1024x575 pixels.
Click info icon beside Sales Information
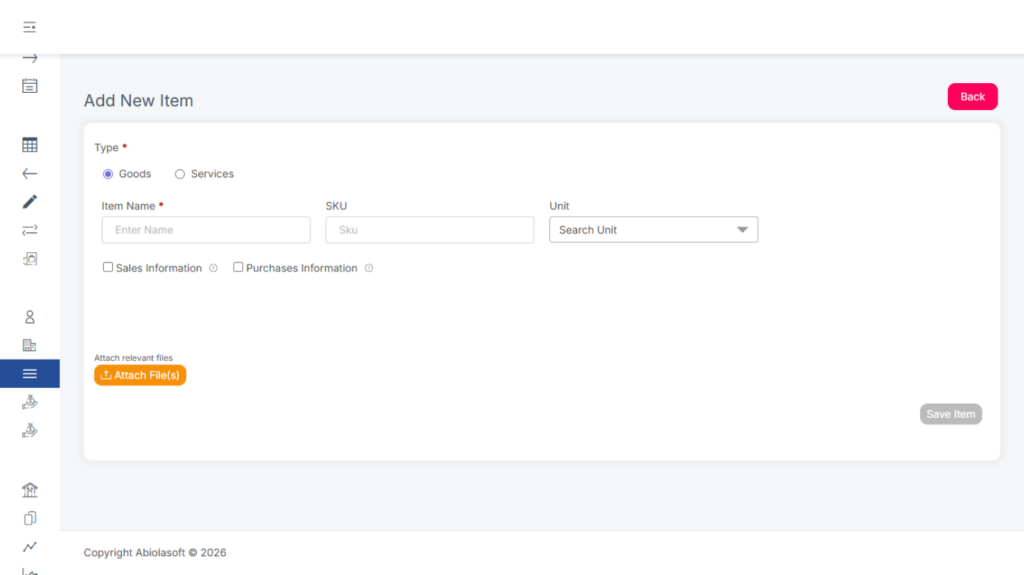213,268
